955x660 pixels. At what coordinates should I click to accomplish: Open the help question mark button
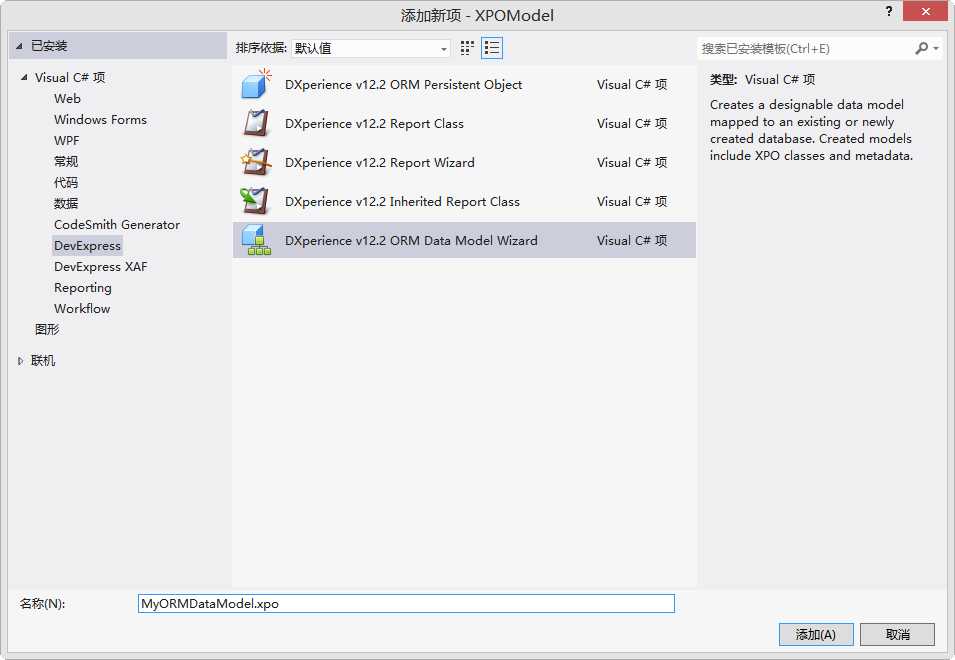(x=889, y=11)
